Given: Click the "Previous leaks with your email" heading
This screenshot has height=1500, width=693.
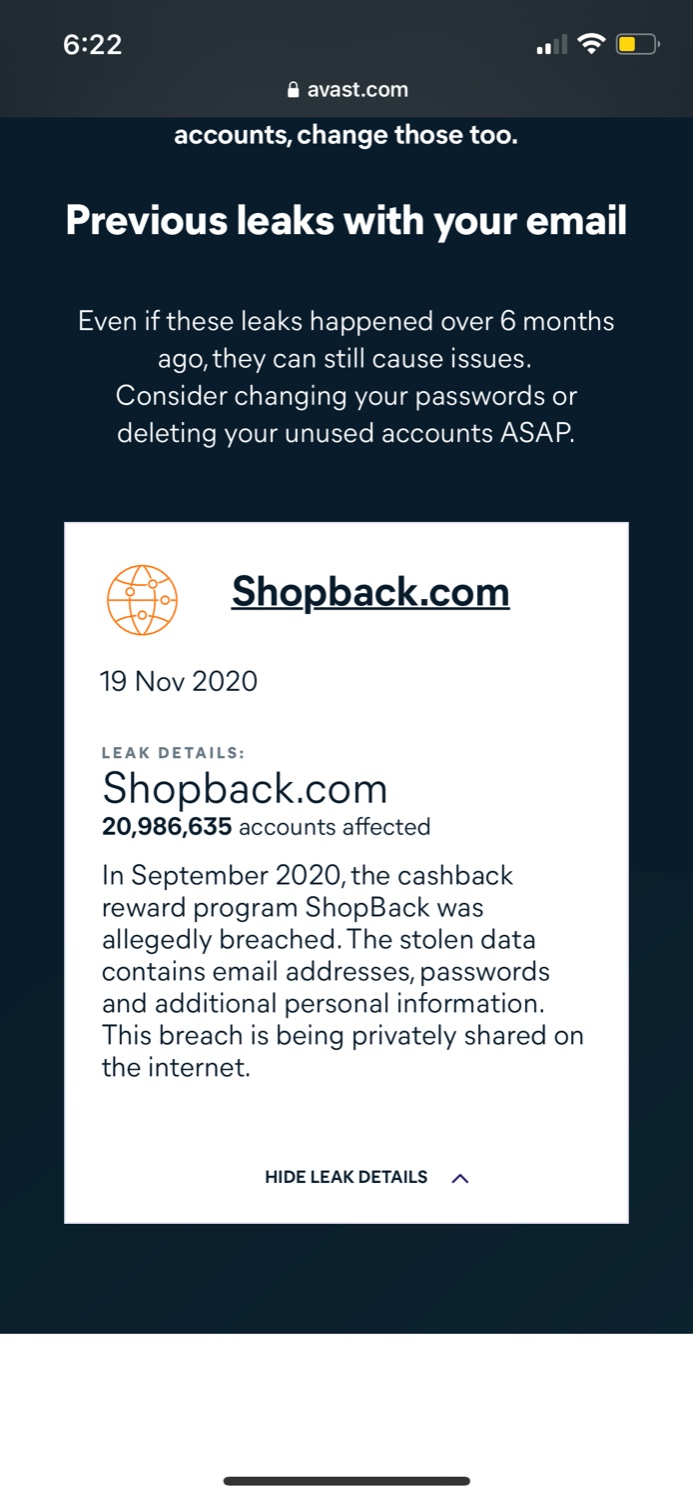Looking at the screenshot, I should [x=346, y=220].
